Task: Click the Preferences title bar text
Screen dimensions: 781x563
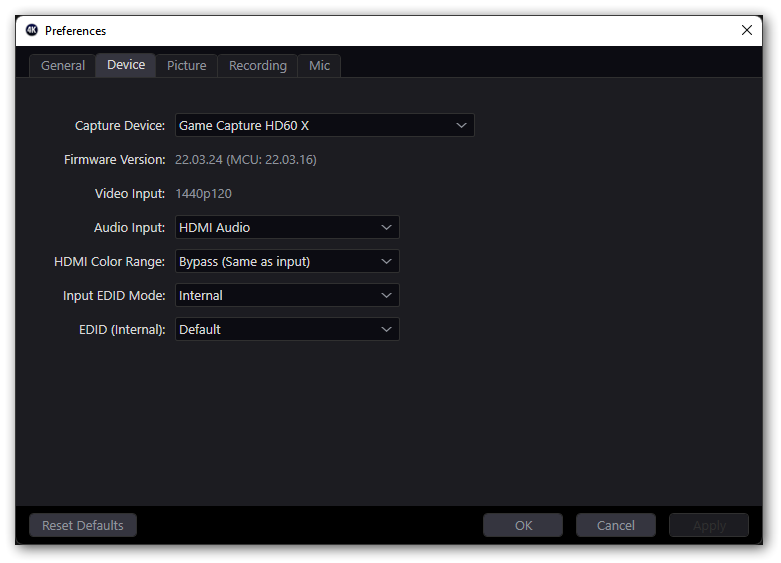Action: tap(75, 31)
